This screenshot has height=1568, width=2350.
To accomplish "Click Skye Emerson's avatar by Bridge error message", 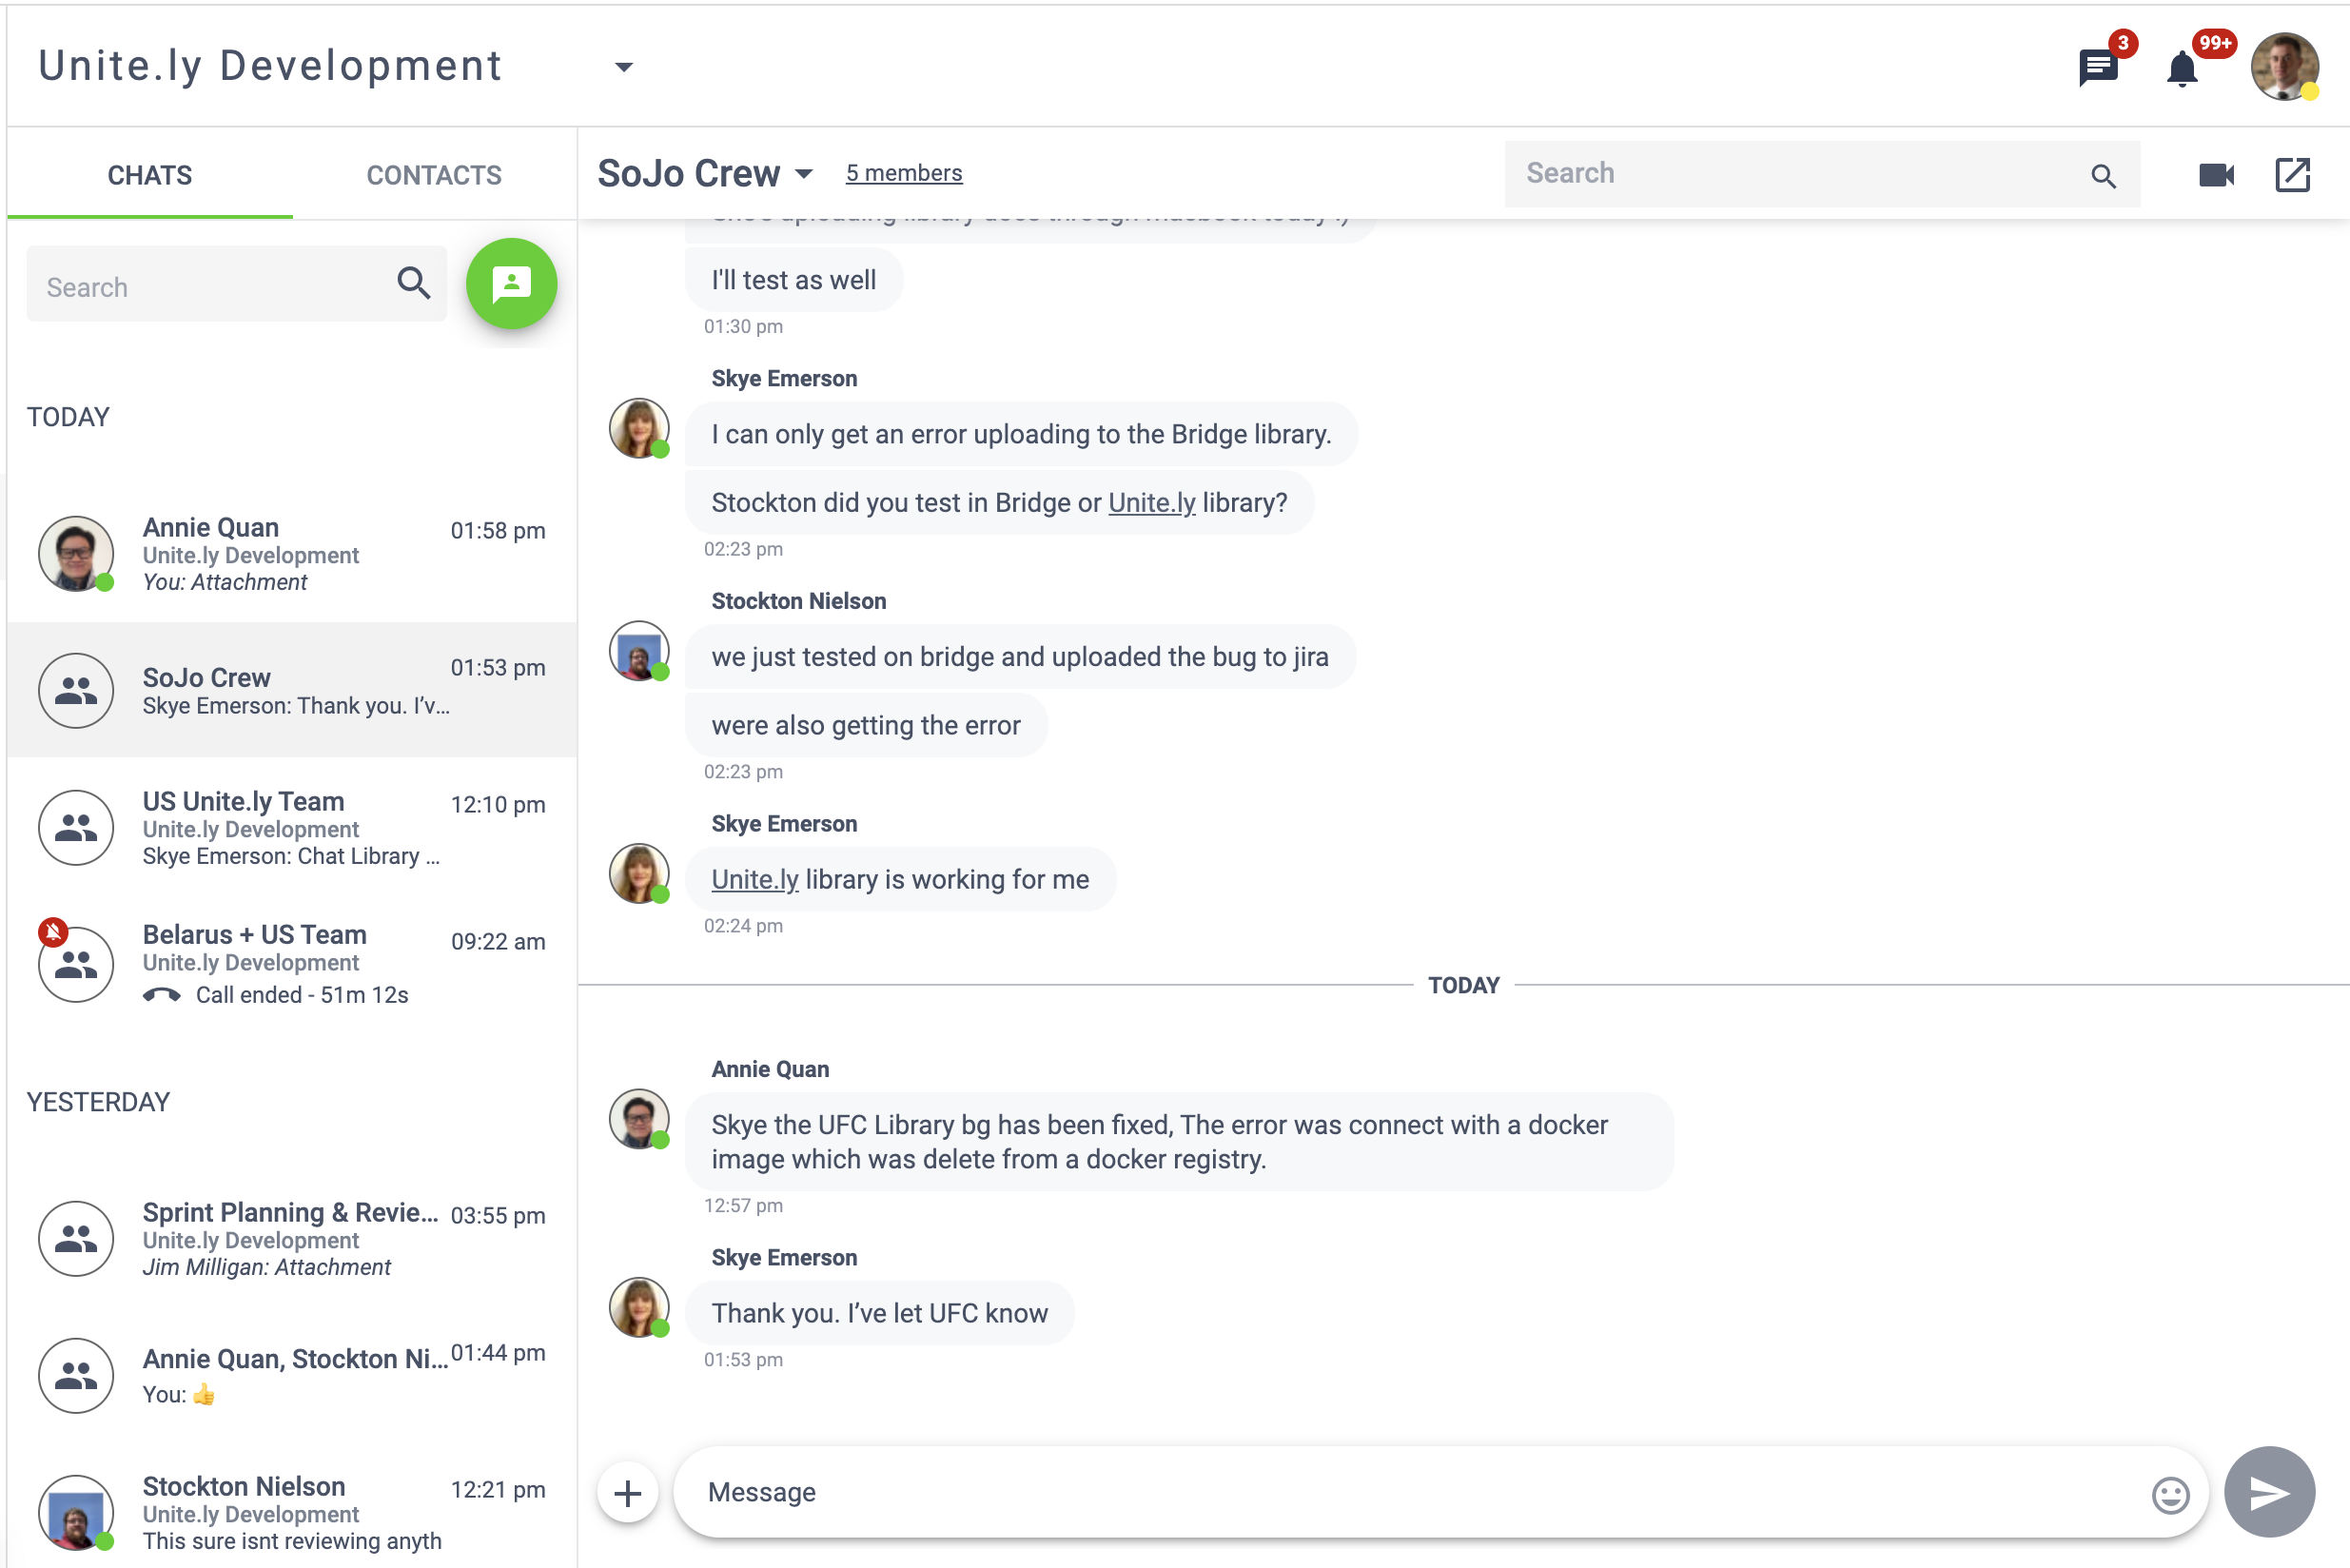I will click(639, 428).
